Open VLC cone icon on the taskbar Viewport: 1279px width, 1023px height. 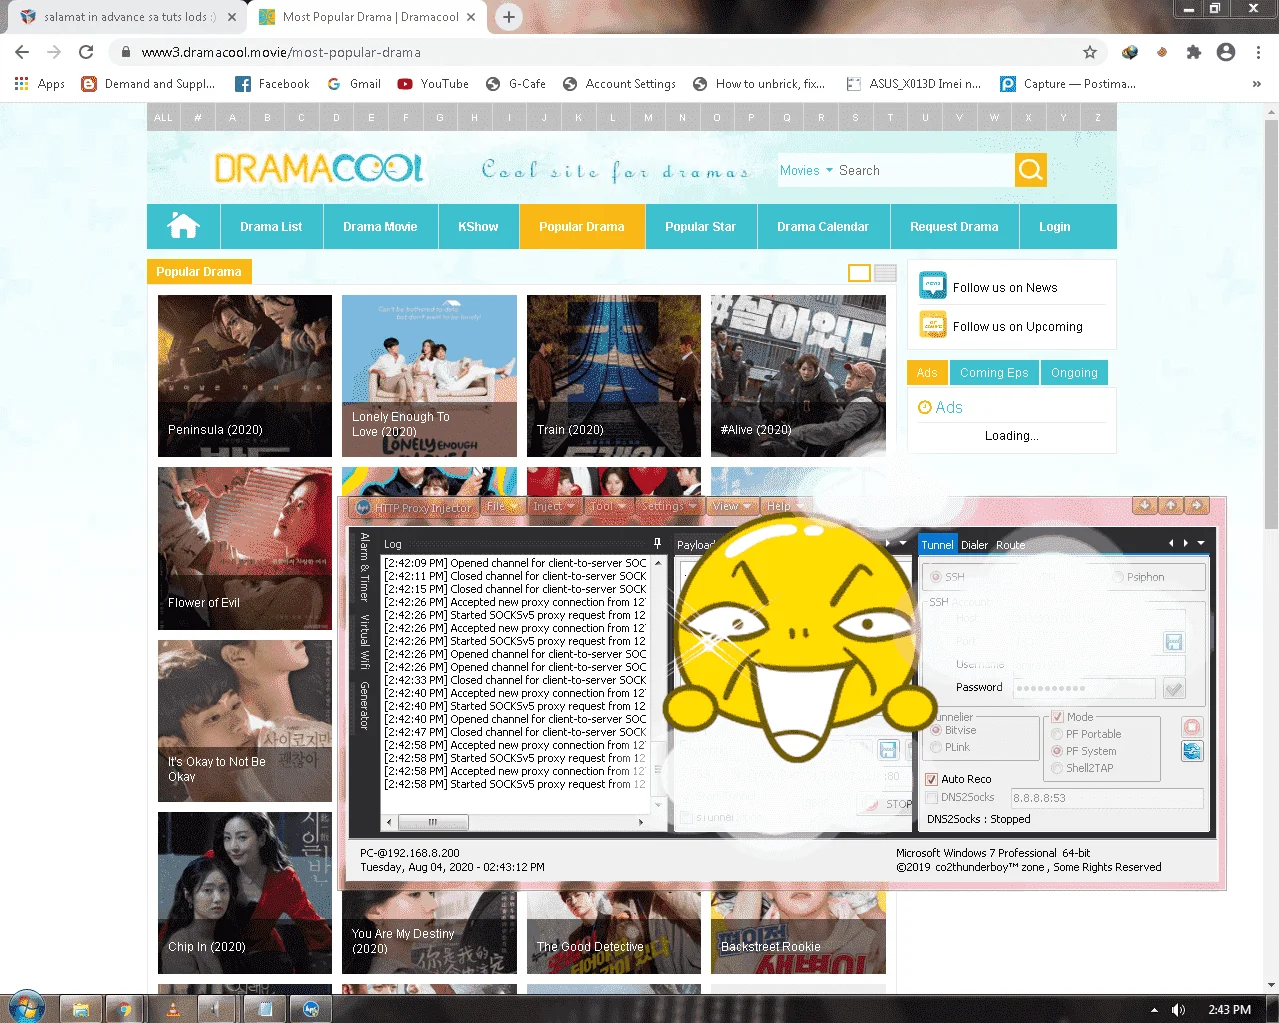(172, 1009)
